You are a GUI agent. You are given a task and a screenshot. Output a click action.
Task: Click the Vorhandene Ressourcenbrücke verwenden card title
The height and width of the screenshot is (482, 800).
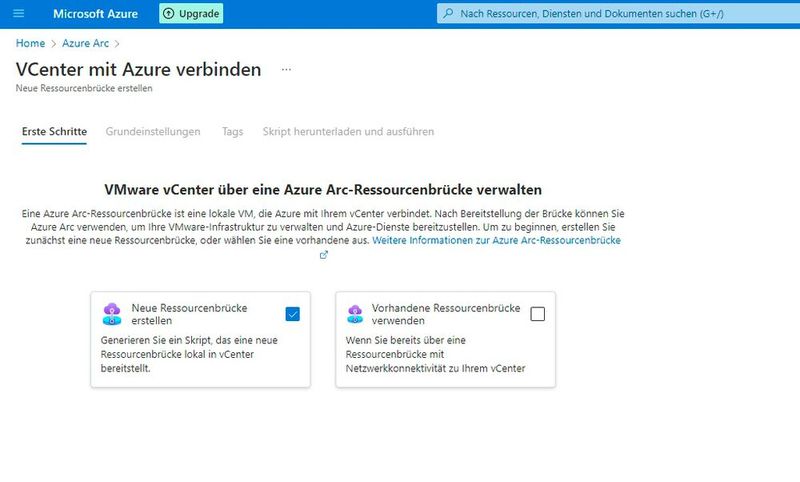[446, 314]
